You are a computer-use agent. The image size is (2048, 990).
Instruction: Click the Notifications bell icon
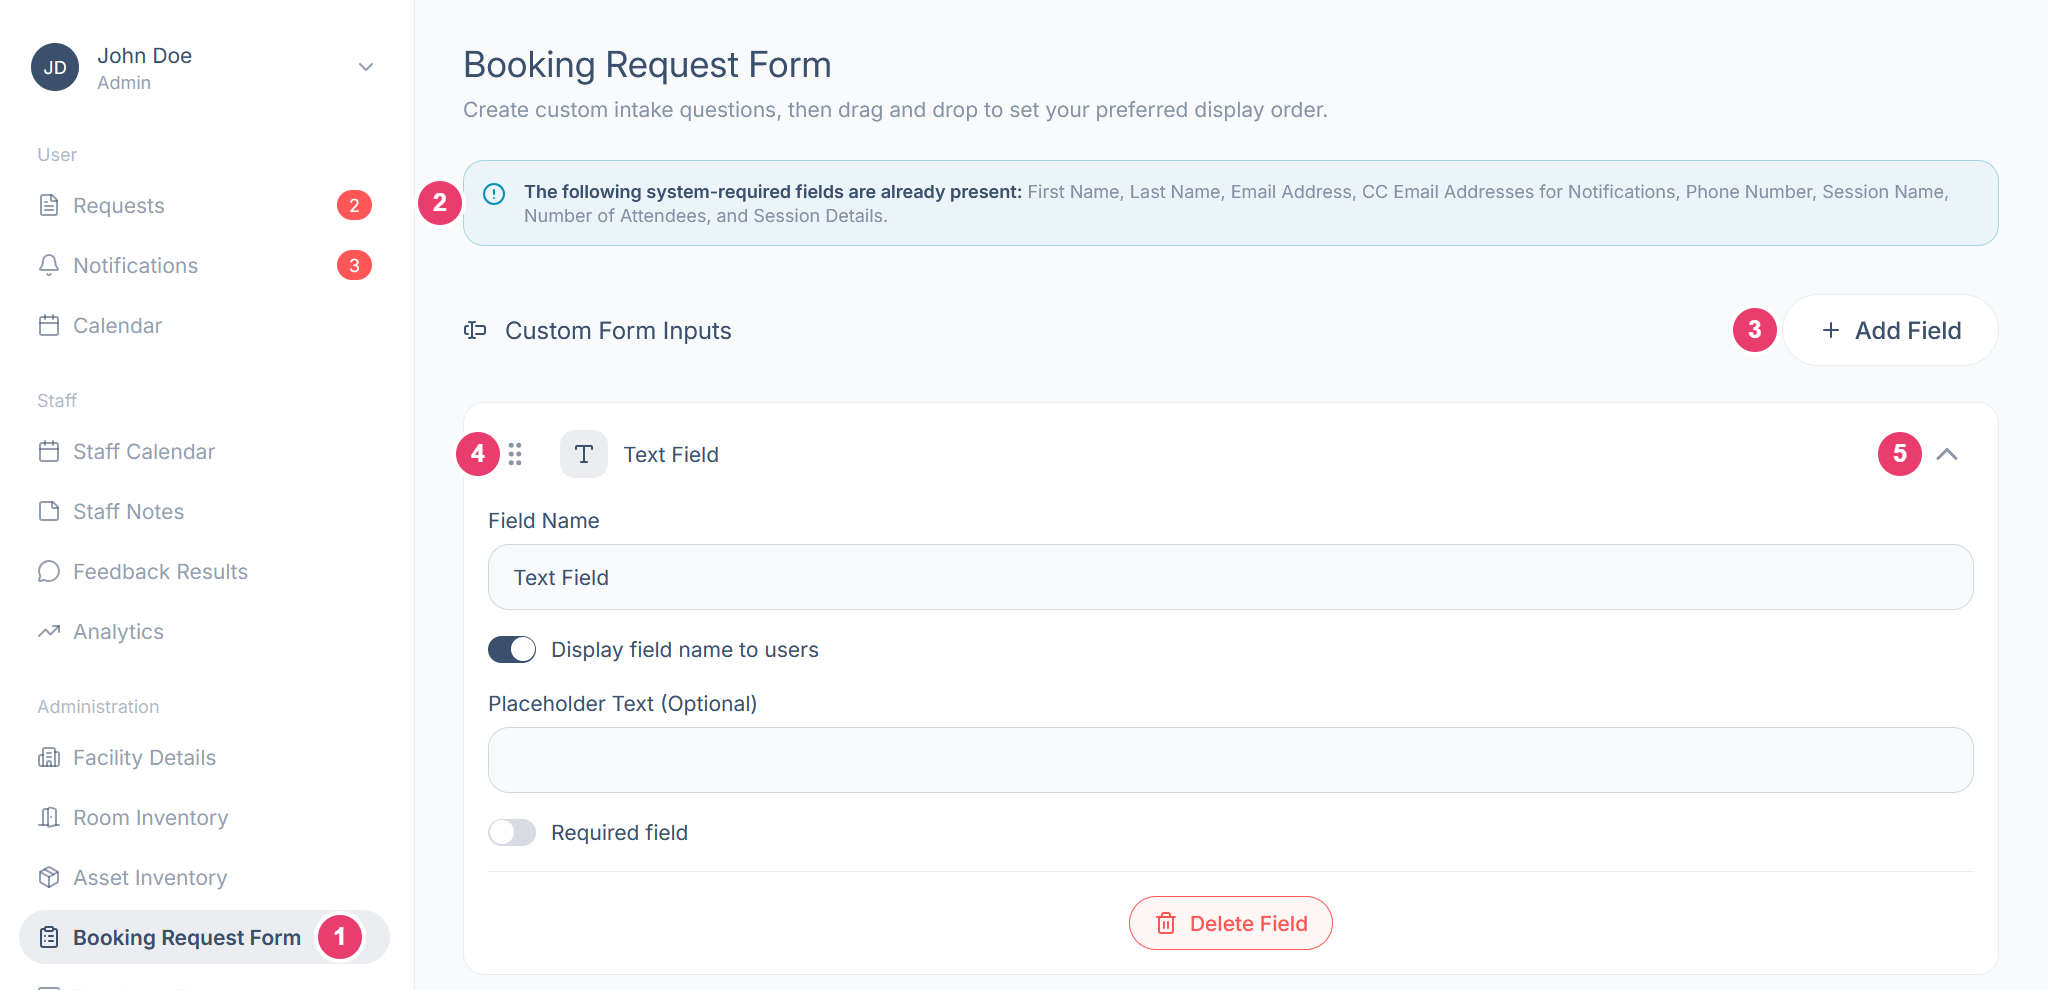[x=49, y=265]
